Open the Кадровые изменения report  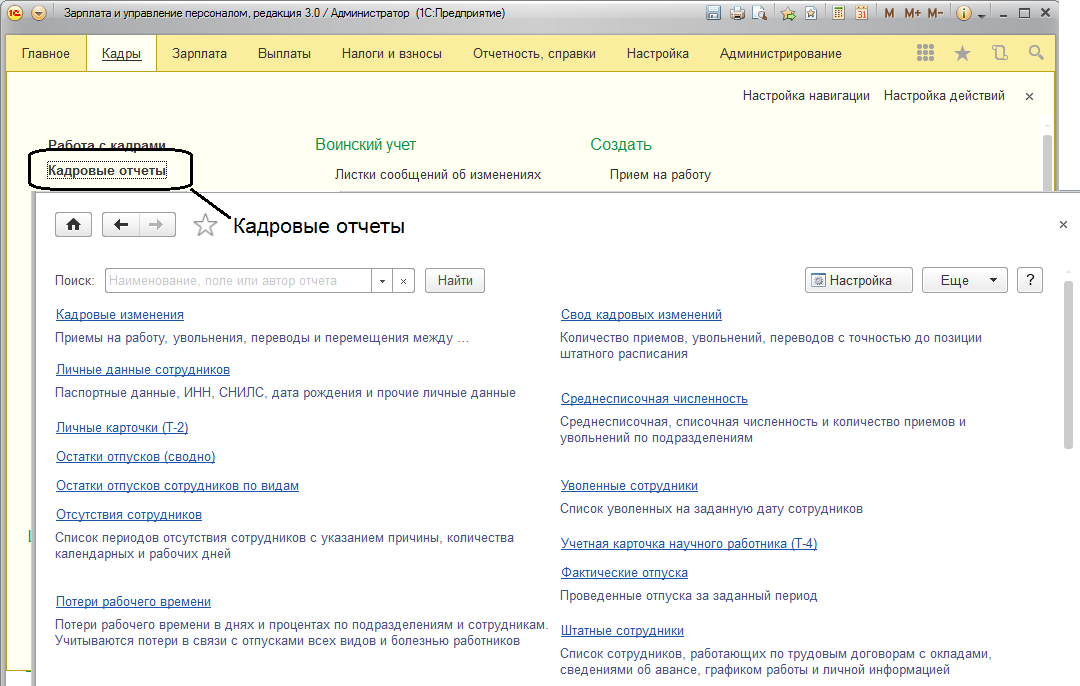[x=120, y=315]
